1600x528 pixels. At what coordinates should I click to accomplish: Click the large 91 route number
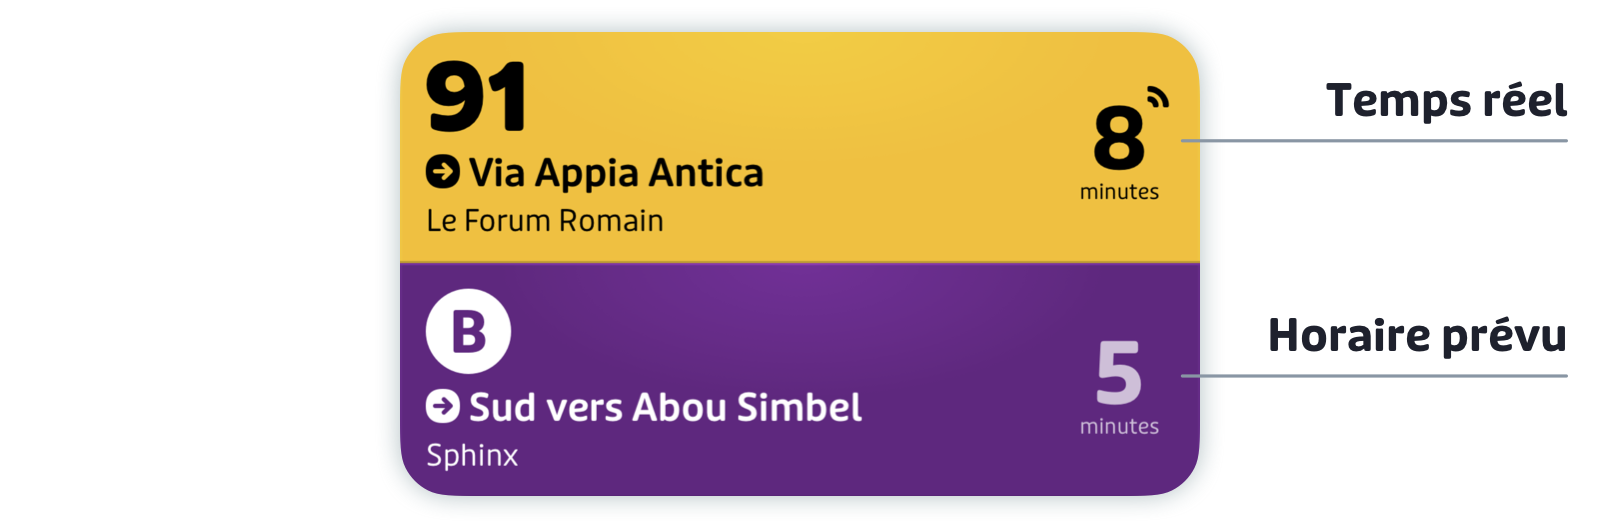point(476,96)
